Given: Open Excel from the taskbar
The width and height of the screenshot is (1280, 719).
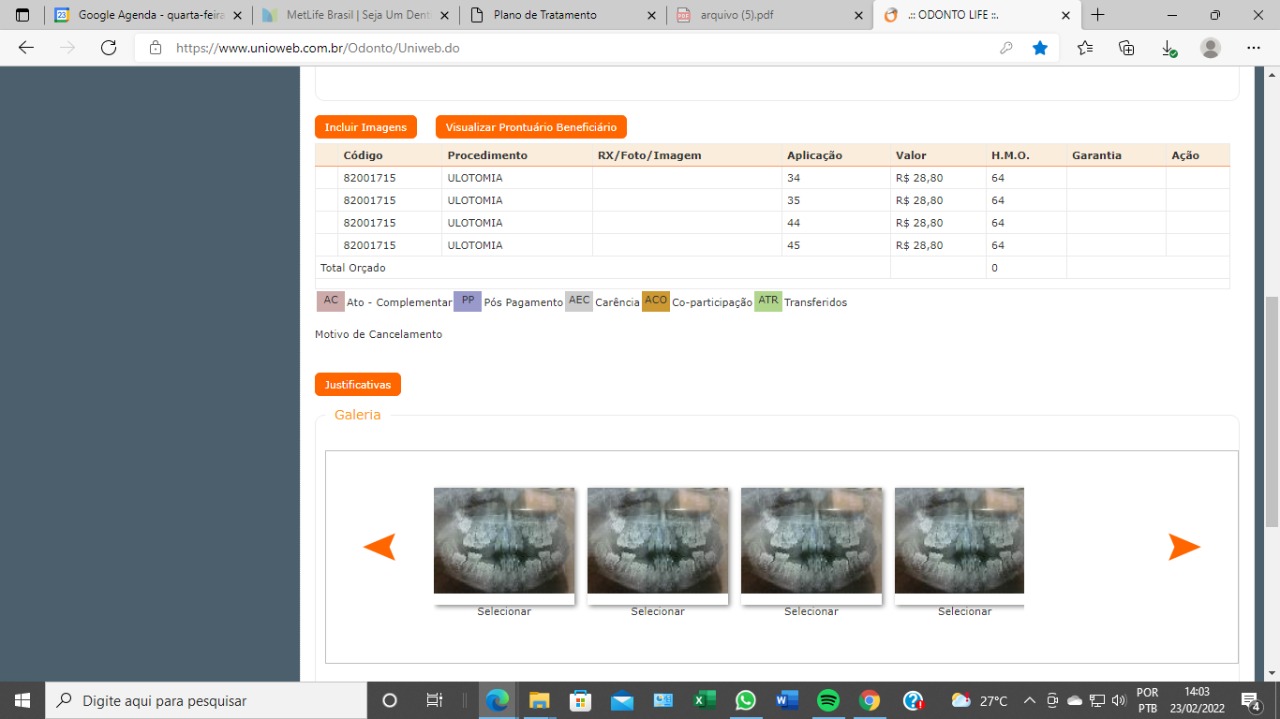Looking at the screenshot, I should coord(704,700).
